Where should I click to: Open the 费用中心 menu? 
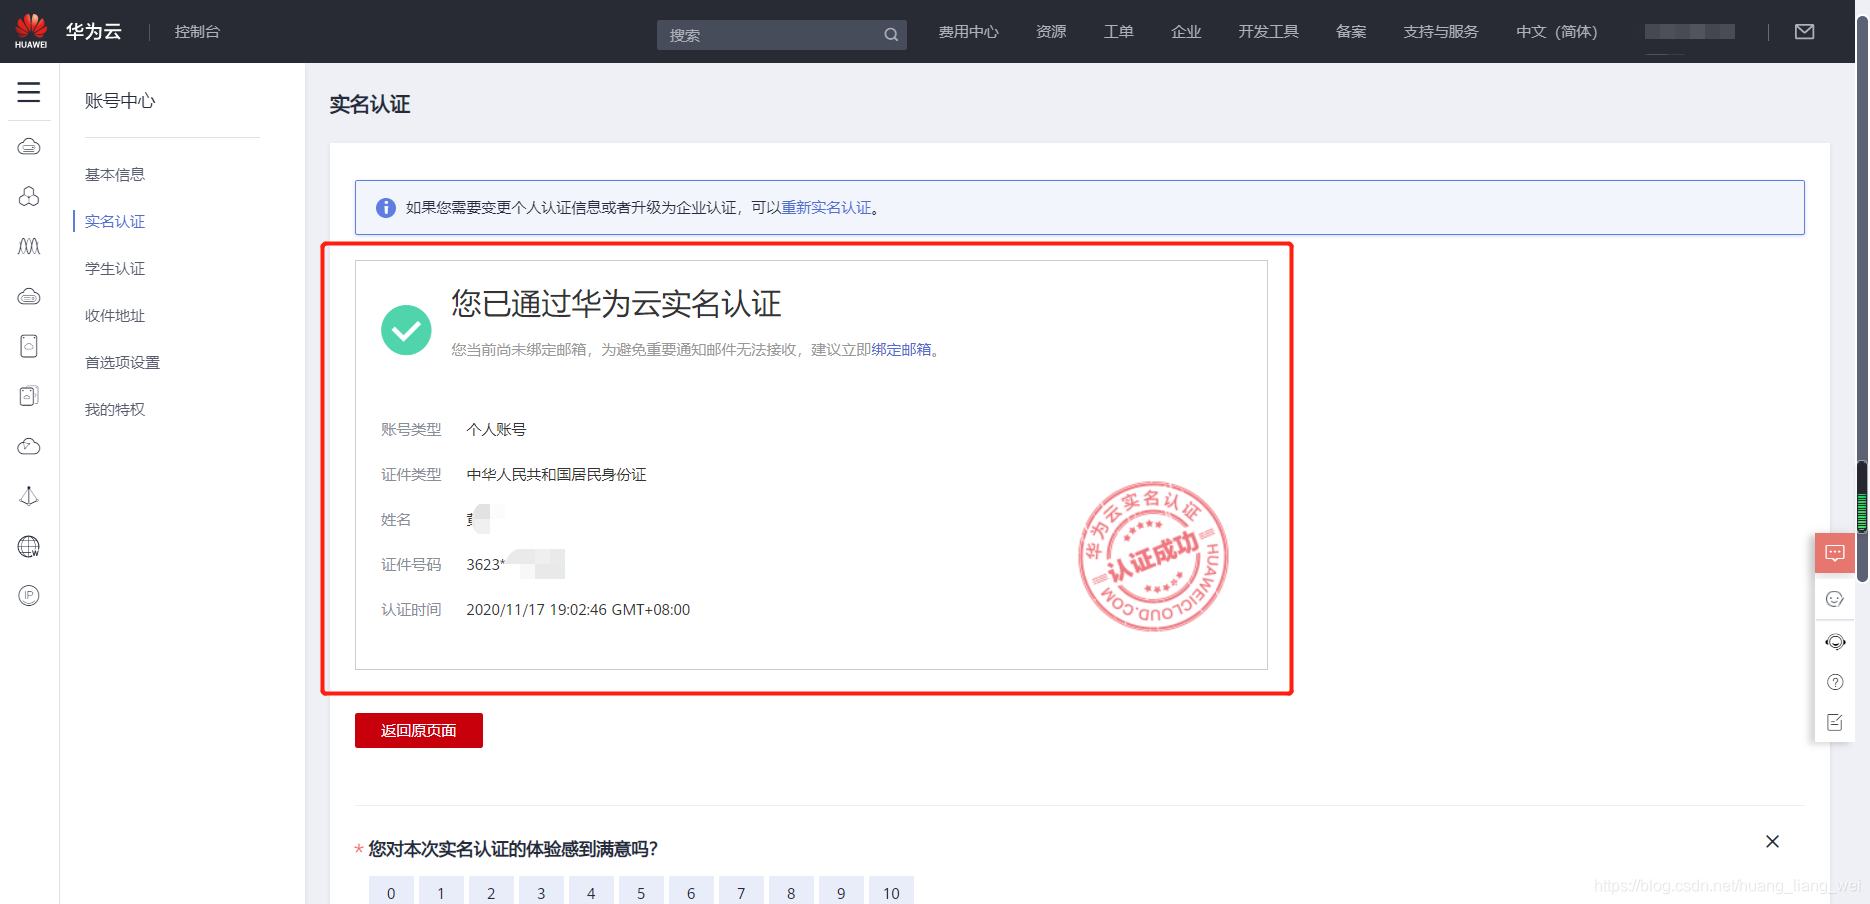click(968, 32)
